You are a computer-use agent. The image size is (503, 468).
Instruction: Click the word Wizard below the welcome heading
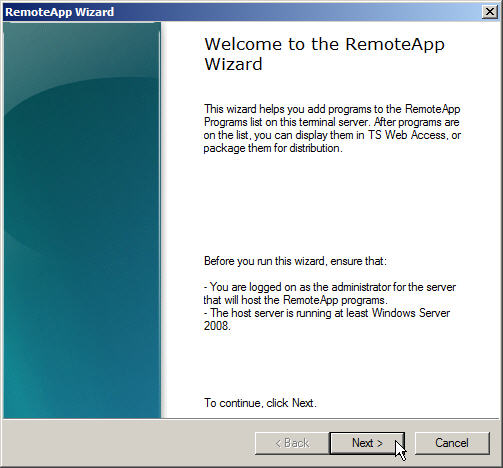[x=233, y=64]
